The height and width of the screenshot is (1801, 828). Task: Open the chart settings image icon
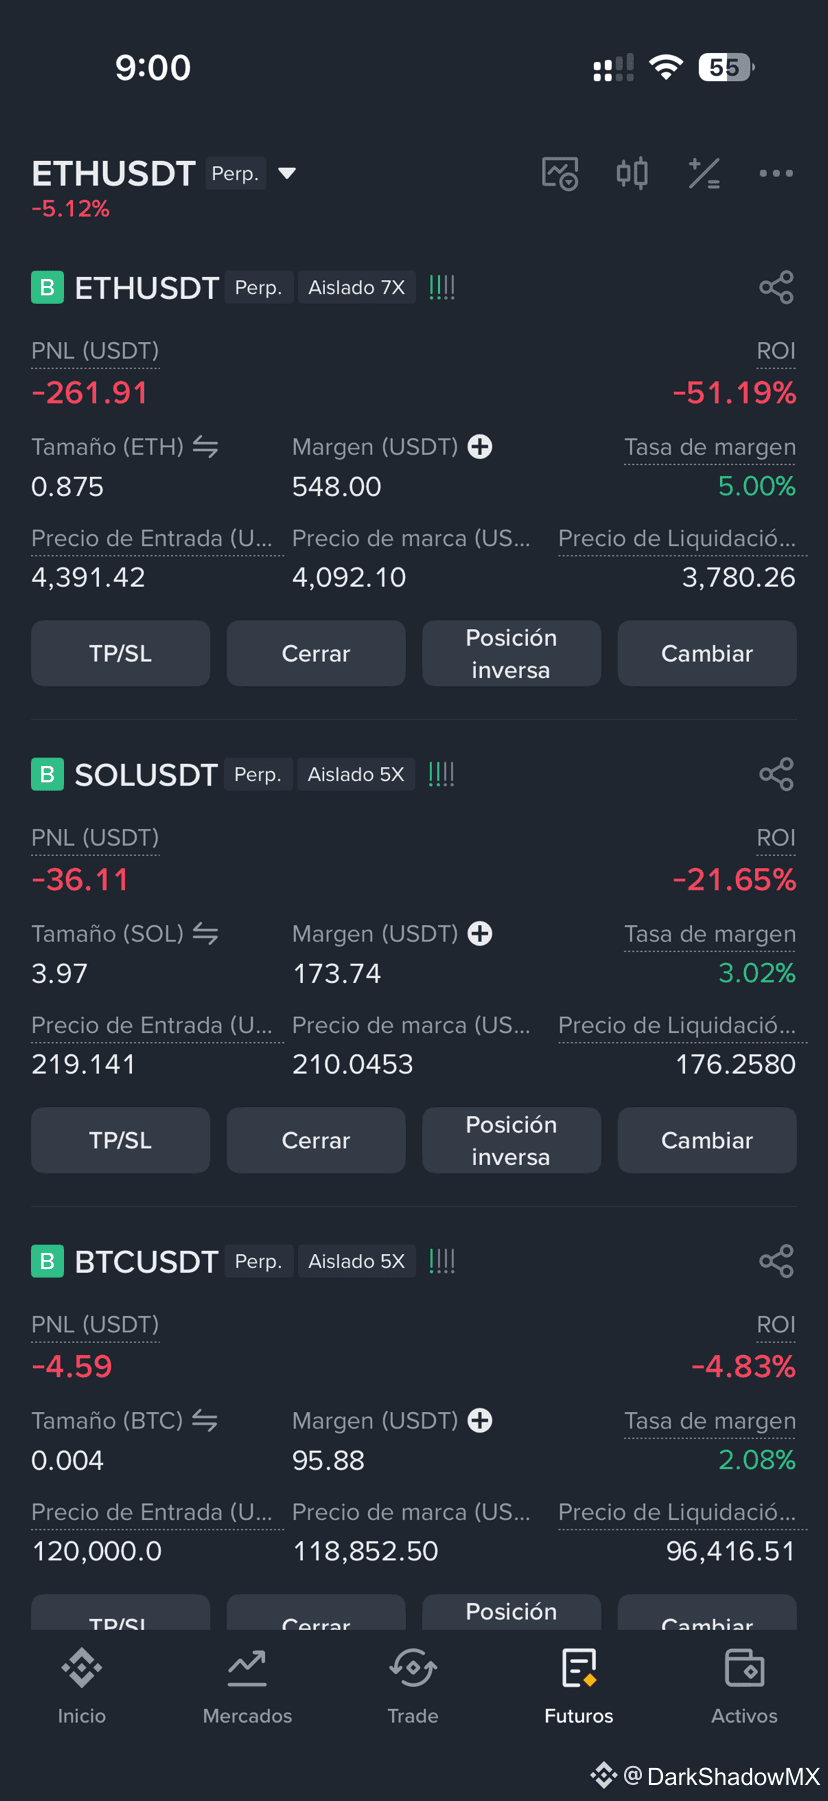(x=560, y=173)
